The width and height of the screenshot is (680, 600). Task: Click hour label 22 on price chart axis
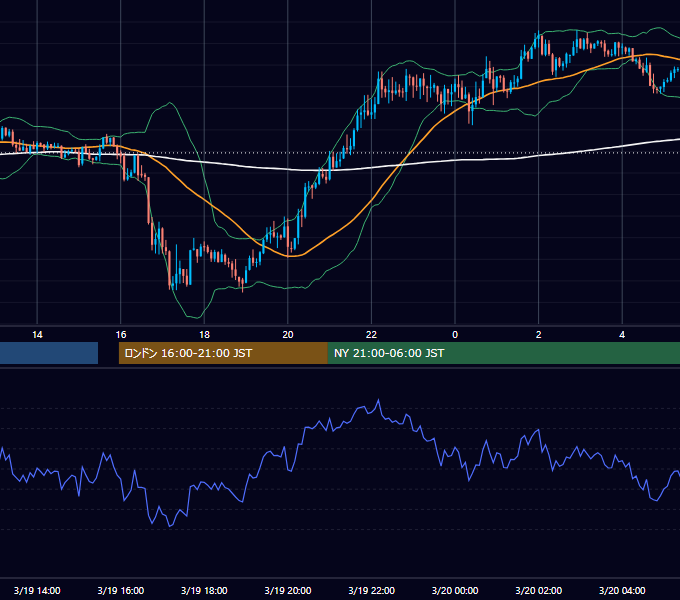click(371, 335)
